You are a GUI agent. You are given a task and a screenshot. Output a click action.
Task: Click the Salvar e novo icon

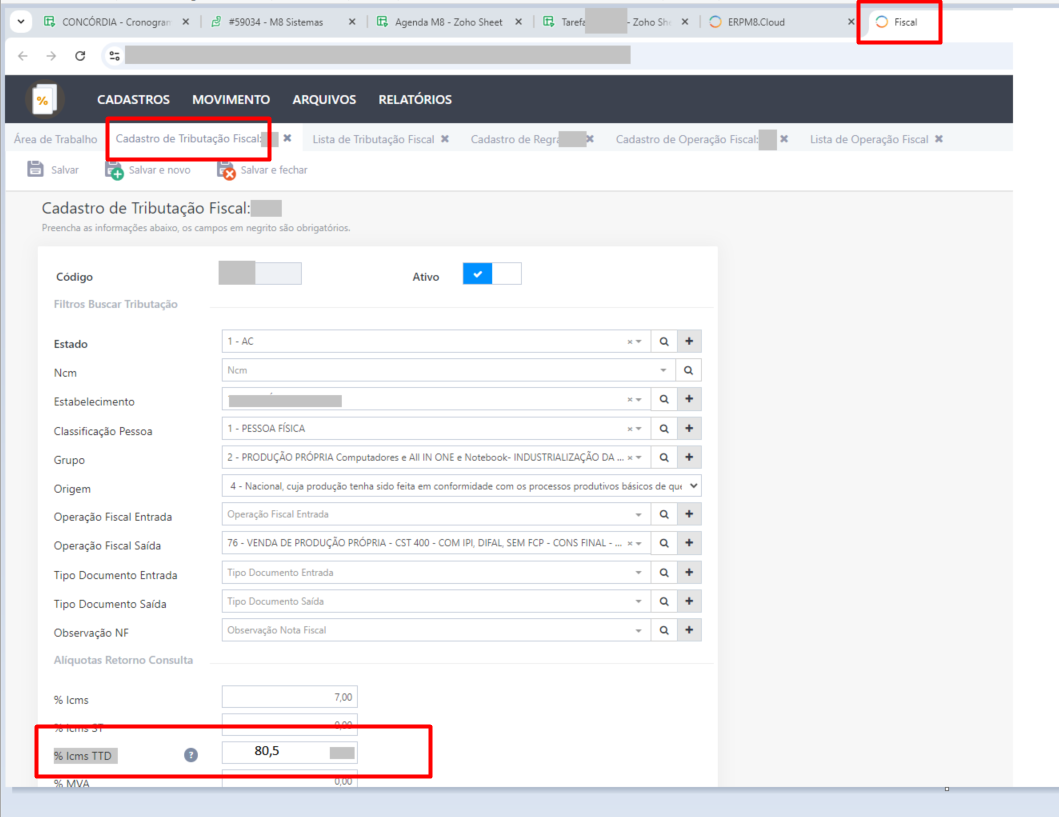pyautogui.click(x=114, y=170)
